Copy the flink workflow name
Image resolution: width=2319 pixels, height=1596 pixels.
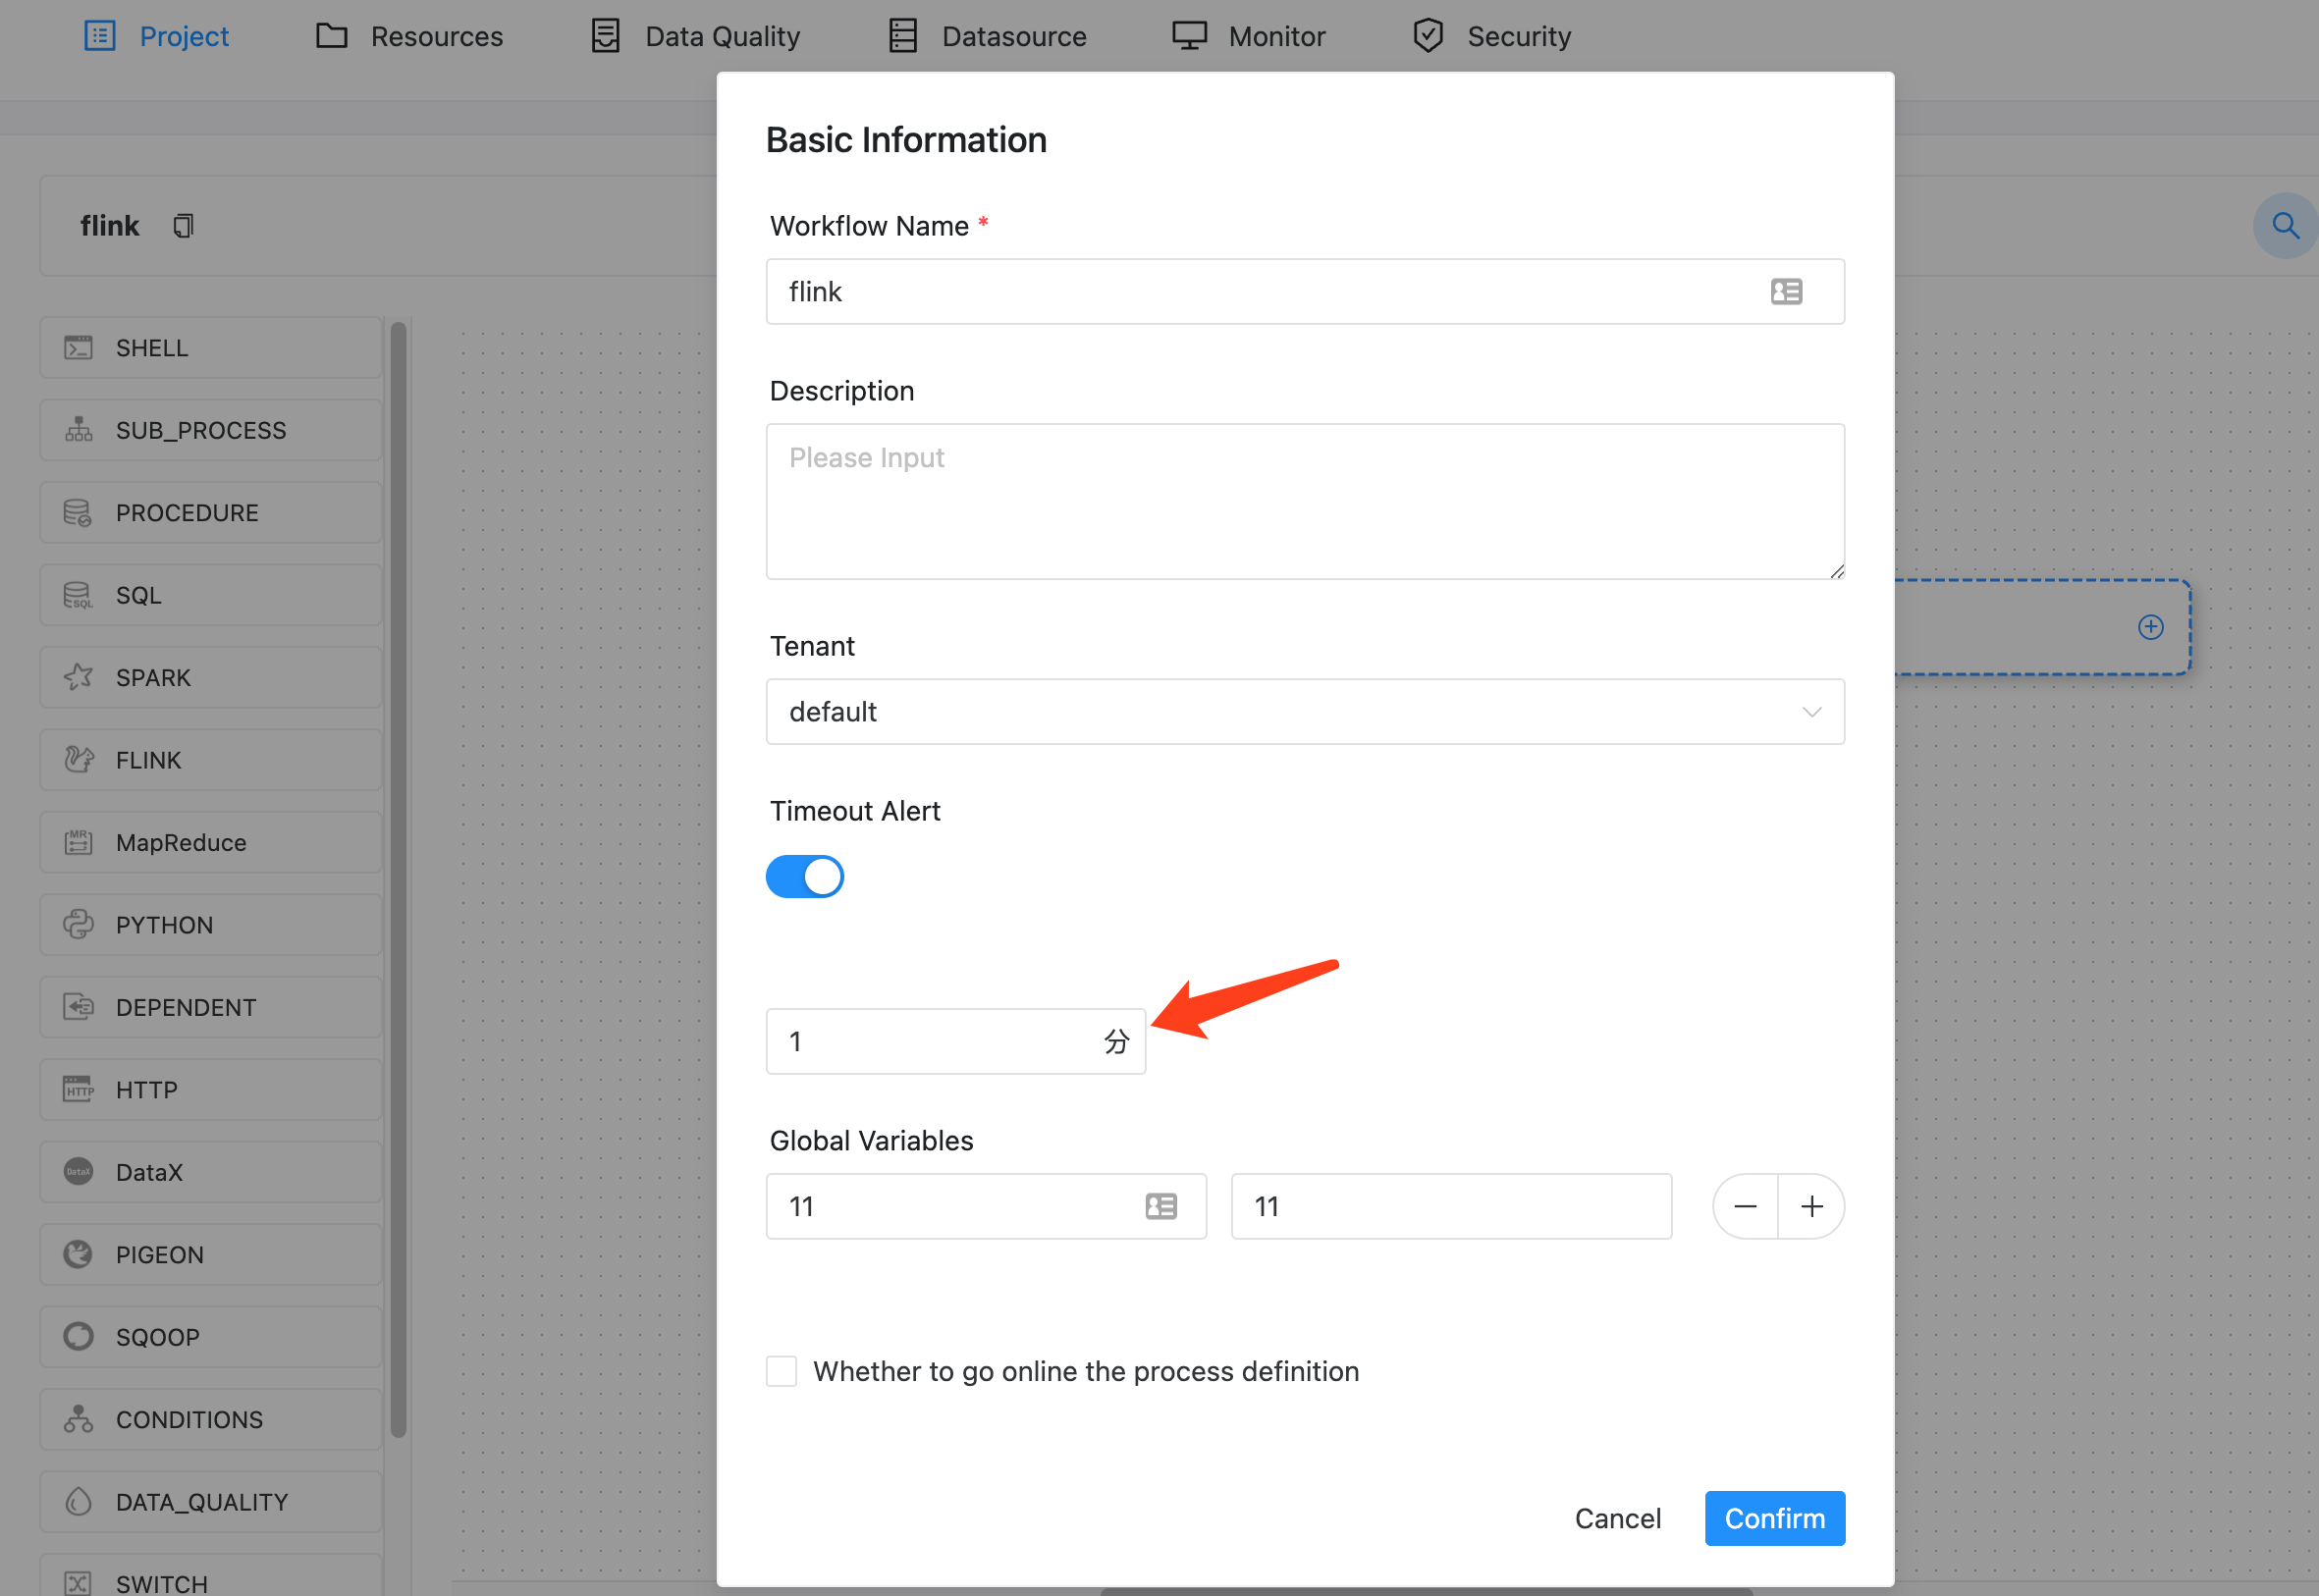(x=183, y=225)
